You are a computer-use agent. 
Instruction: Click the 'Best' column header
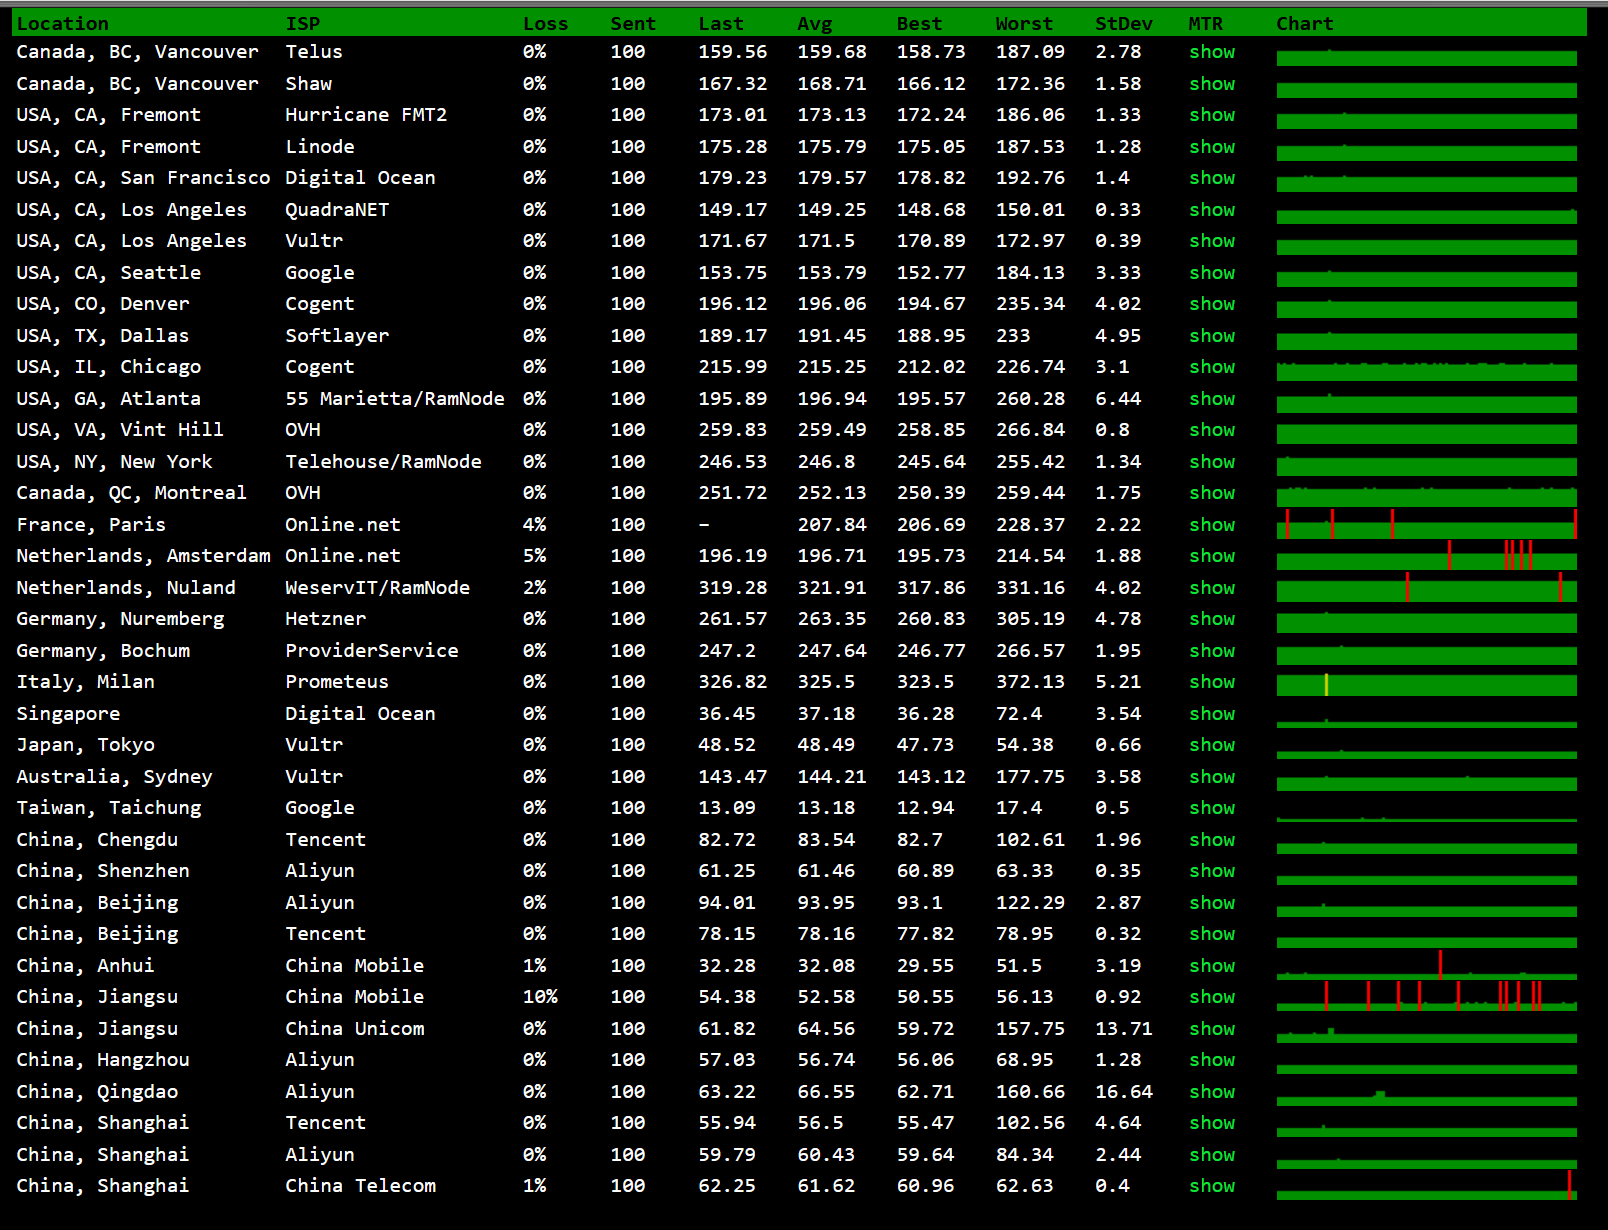pyautogui.click(x=919, y=24)
